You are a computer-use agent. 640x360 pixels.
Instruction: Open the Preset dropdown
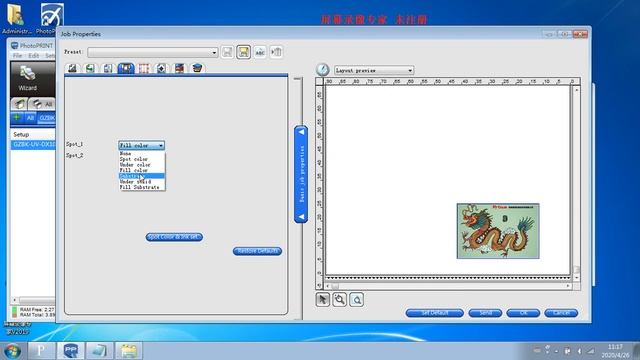point(153,52)
